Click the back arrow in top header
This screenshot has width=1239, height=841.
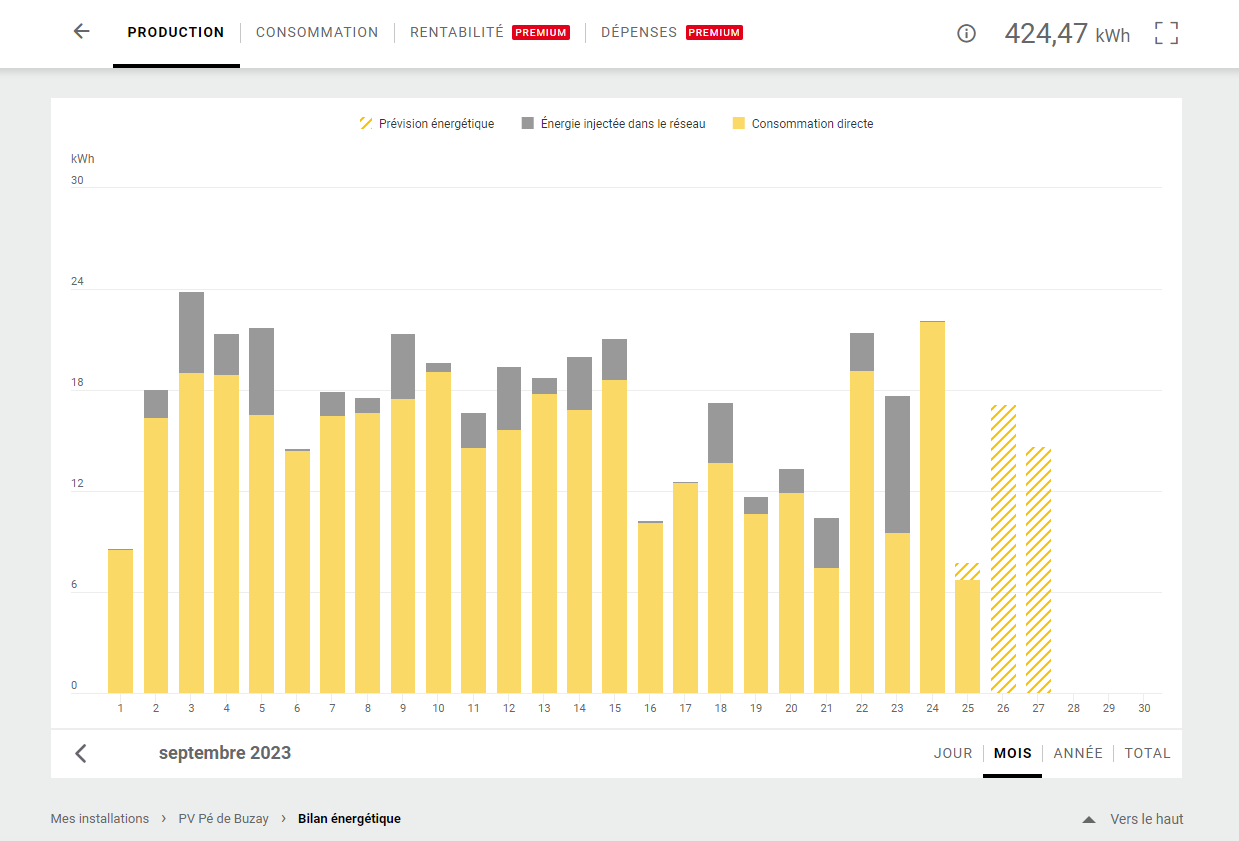(82, 32)
